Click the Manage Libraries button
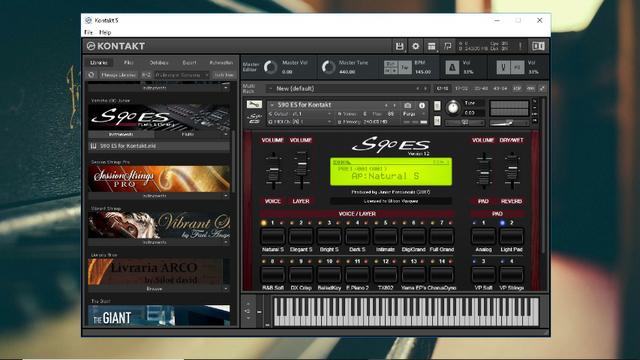This screenshot has width=640, height=360. point(118,75)
